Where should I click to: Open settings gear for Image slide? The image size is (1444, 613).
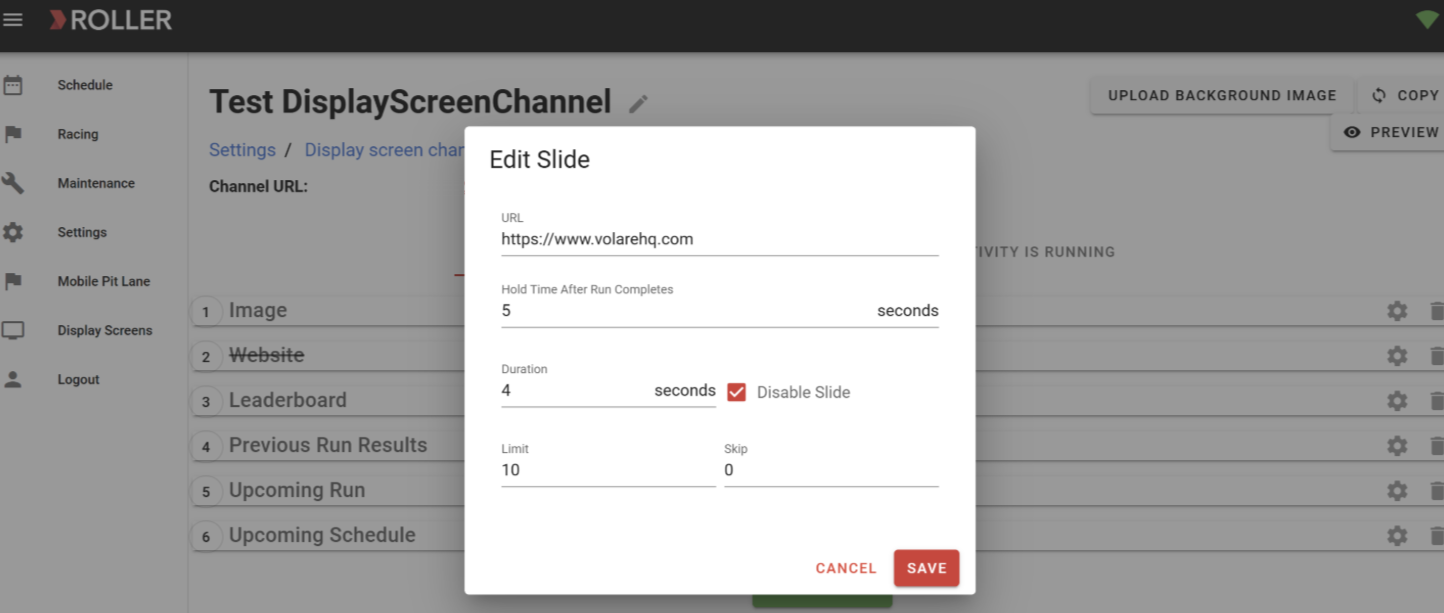tap(1397, 311)
